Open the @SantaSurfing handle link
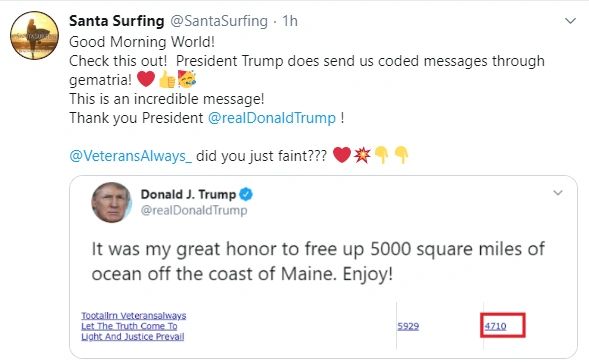 coord(219,21)
